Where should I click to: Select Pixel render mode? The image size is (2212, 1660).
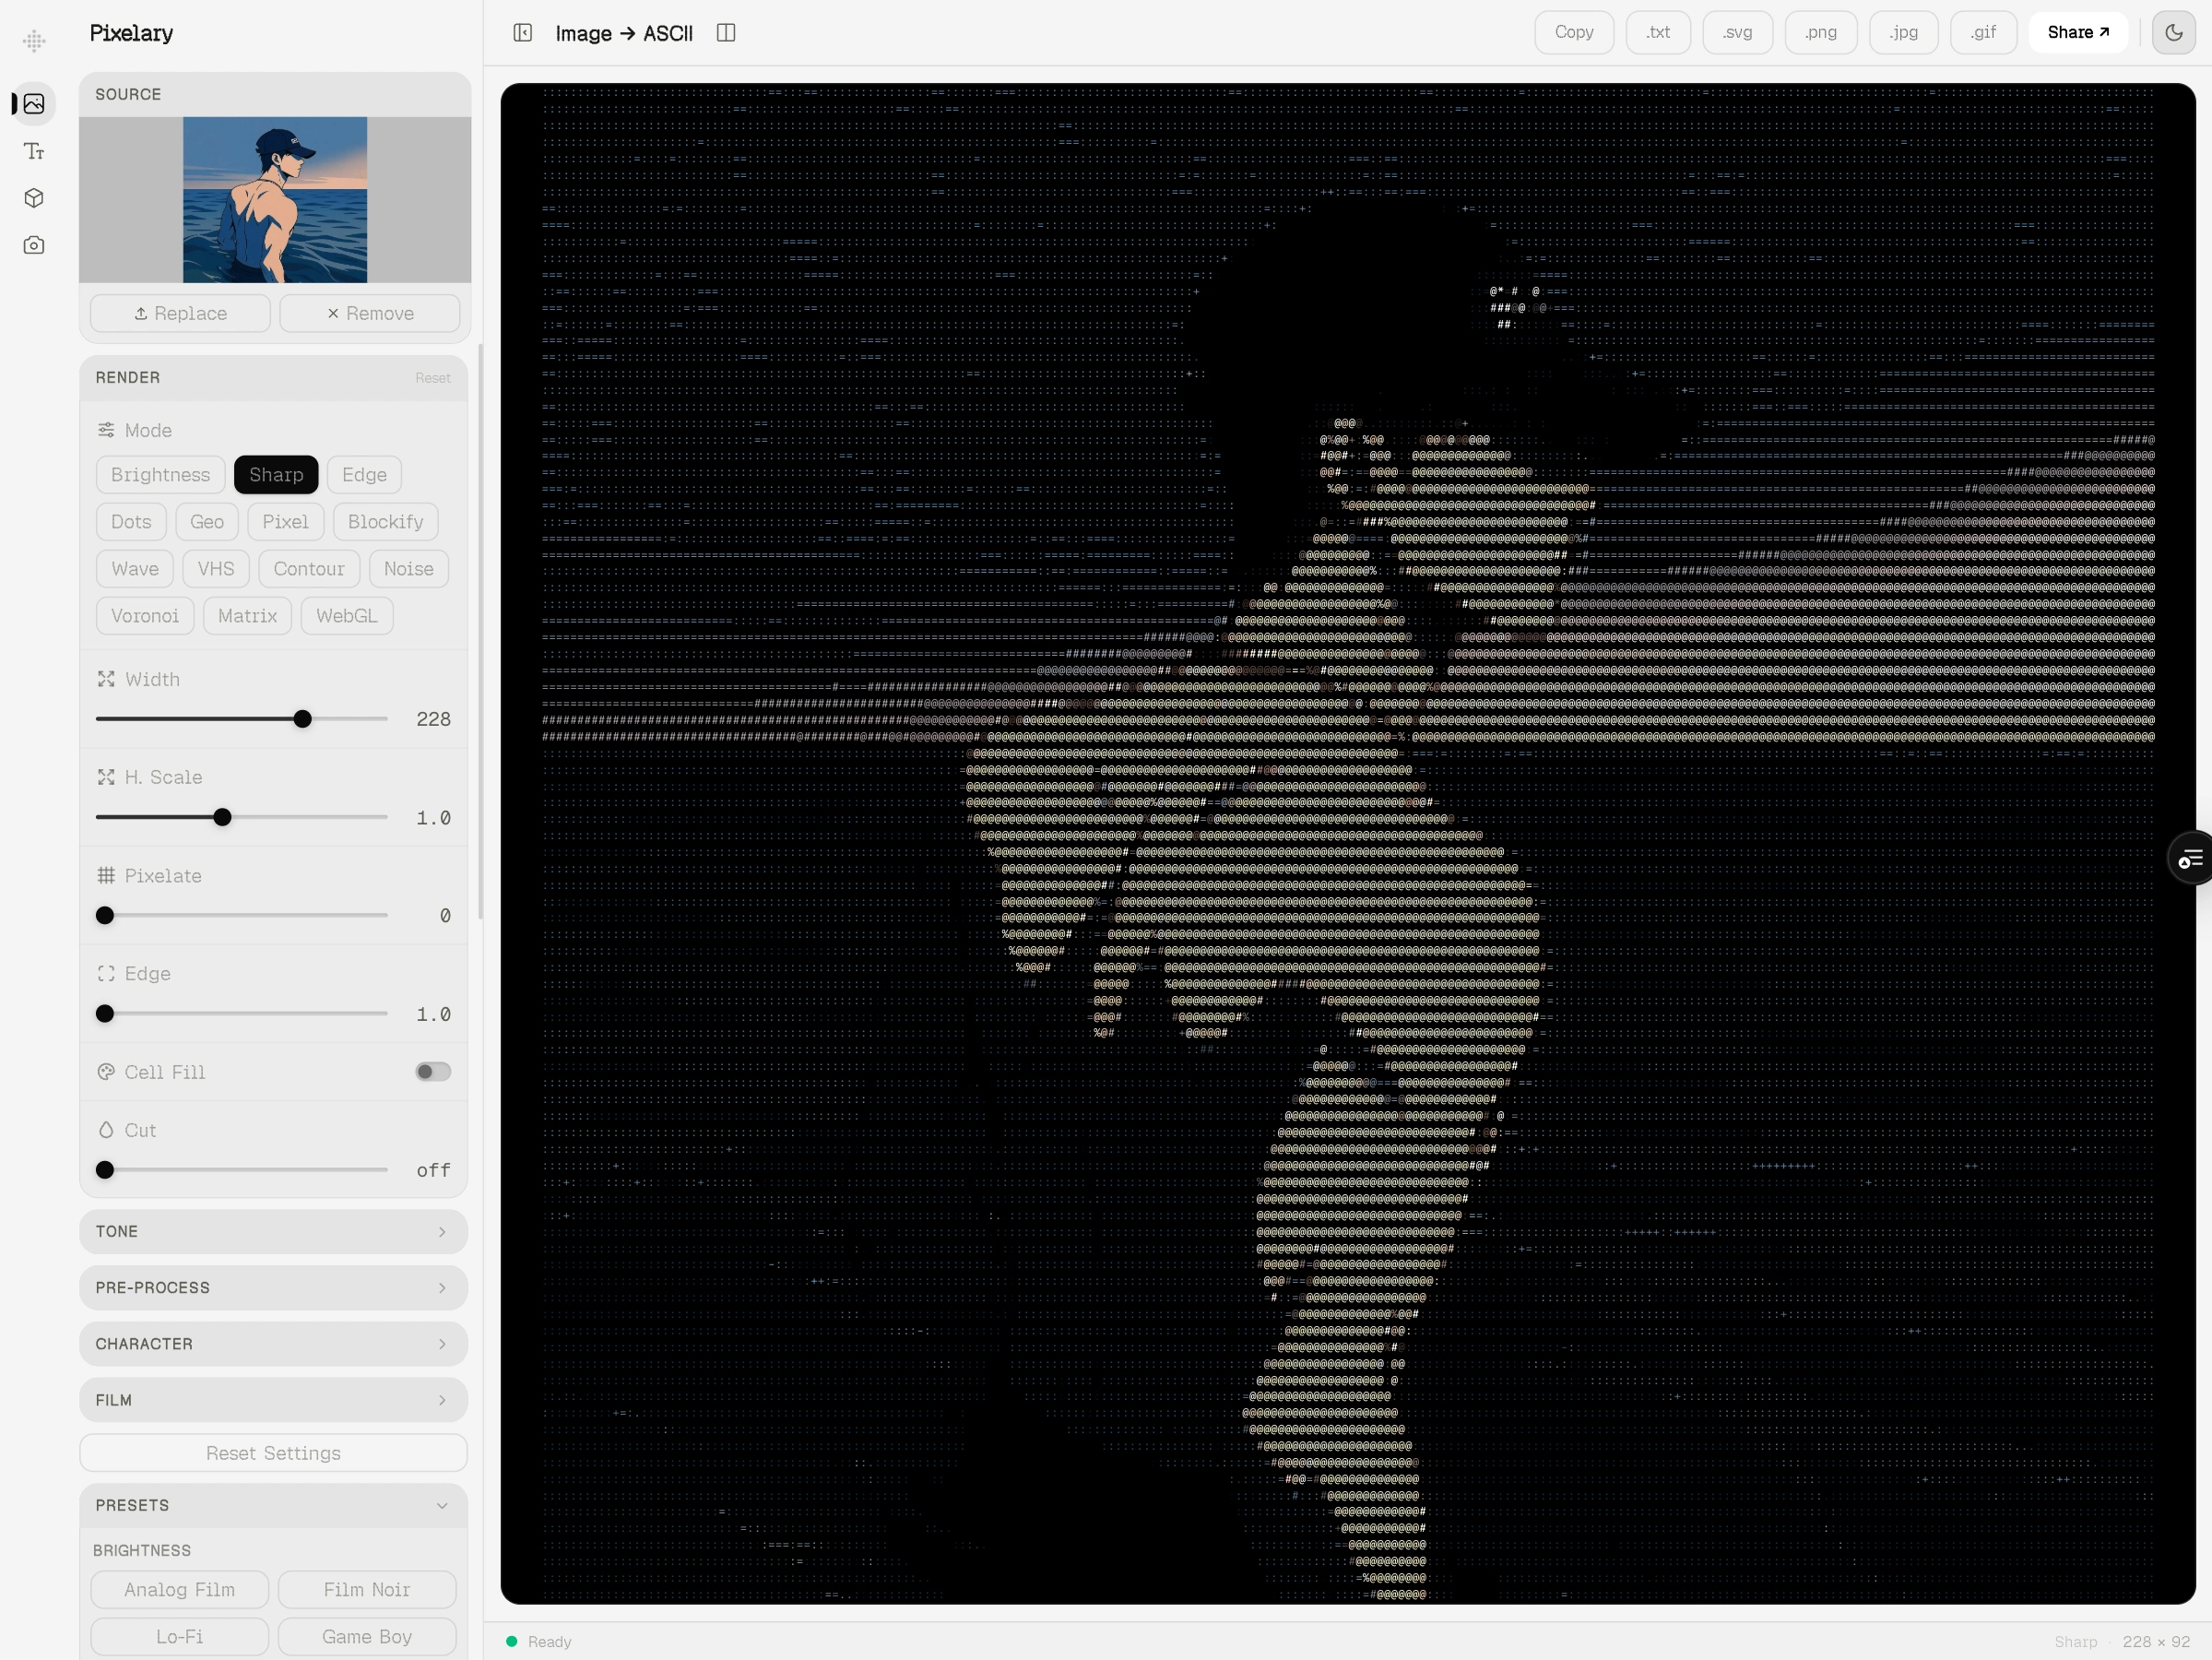(x=285, y=522)
